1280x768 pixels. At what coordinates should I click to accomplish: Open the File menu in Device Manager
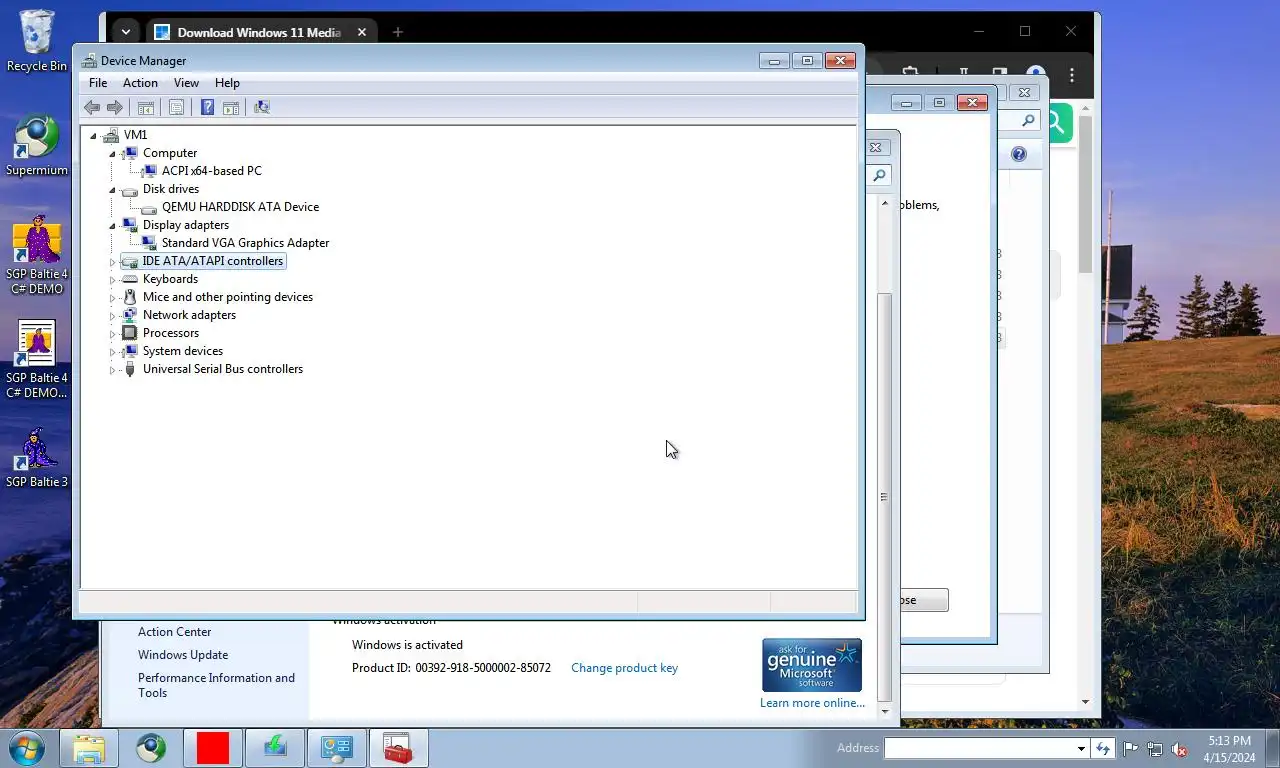pos(98,83)
